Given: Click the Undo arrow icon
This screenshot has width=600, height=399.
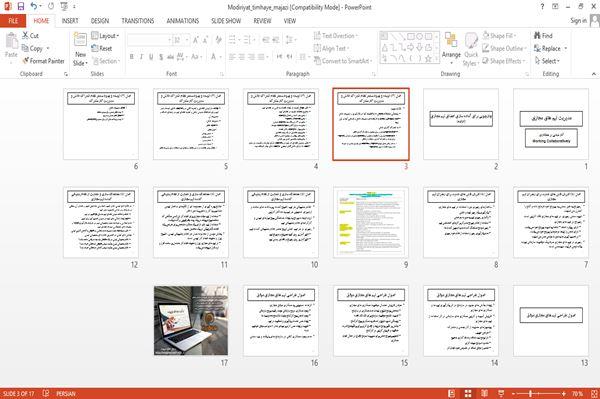Looking at the screenshot, I should coord(34,7).
